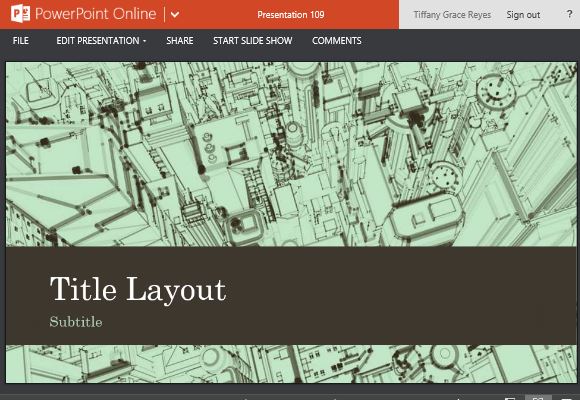Click the PowerPoint logo icon
This screenshot has width=580, height=400.
click(x=20, y=14)
